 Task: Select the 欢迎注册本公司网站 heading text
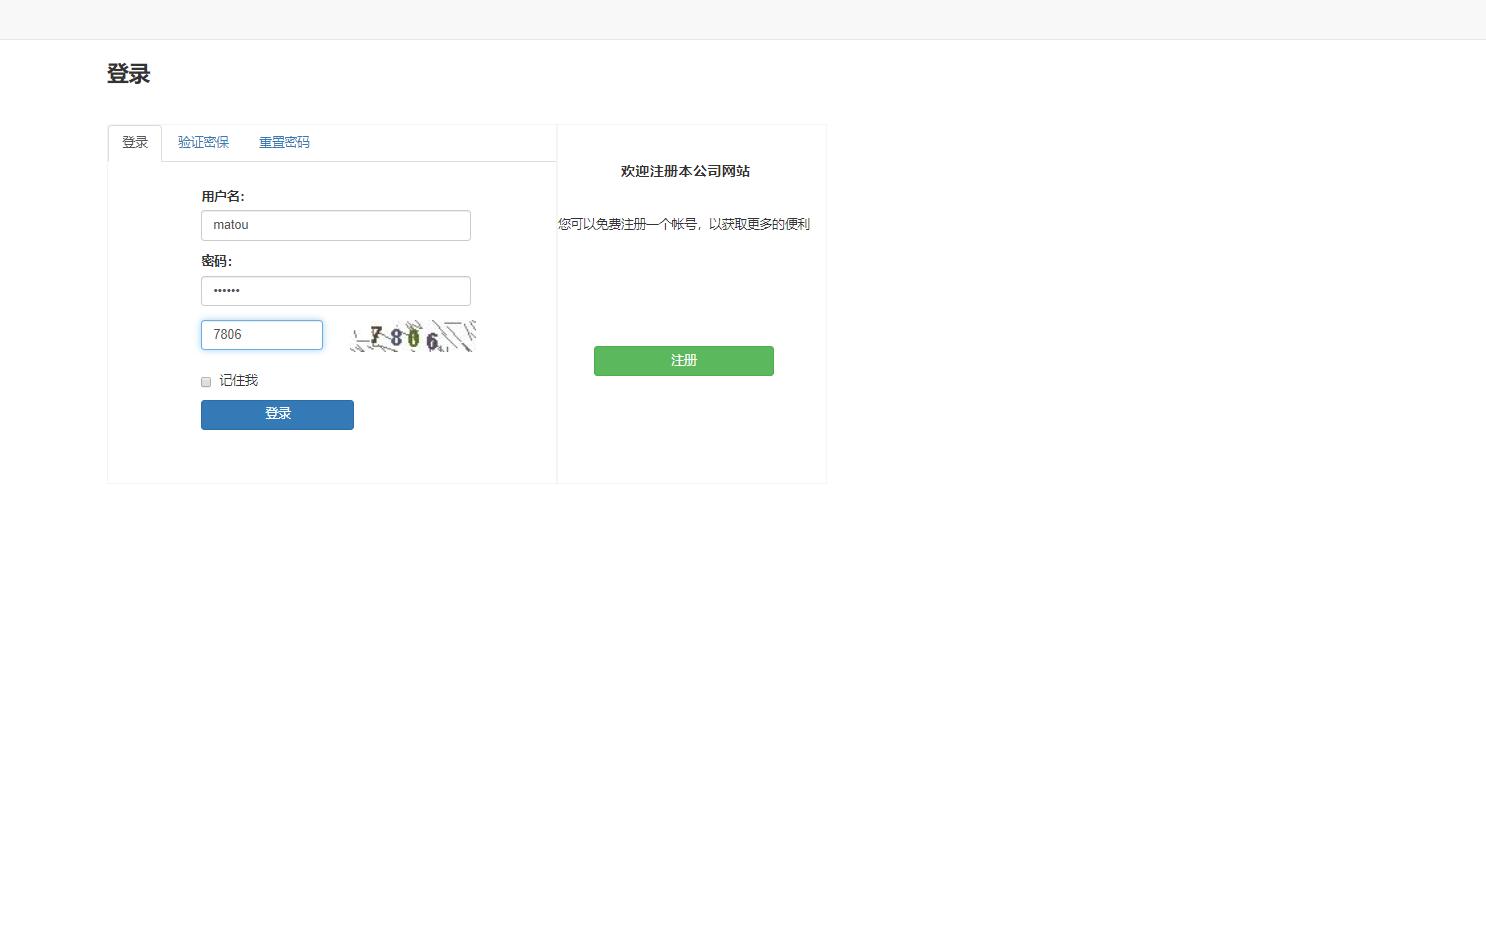[x=685, y=171]
